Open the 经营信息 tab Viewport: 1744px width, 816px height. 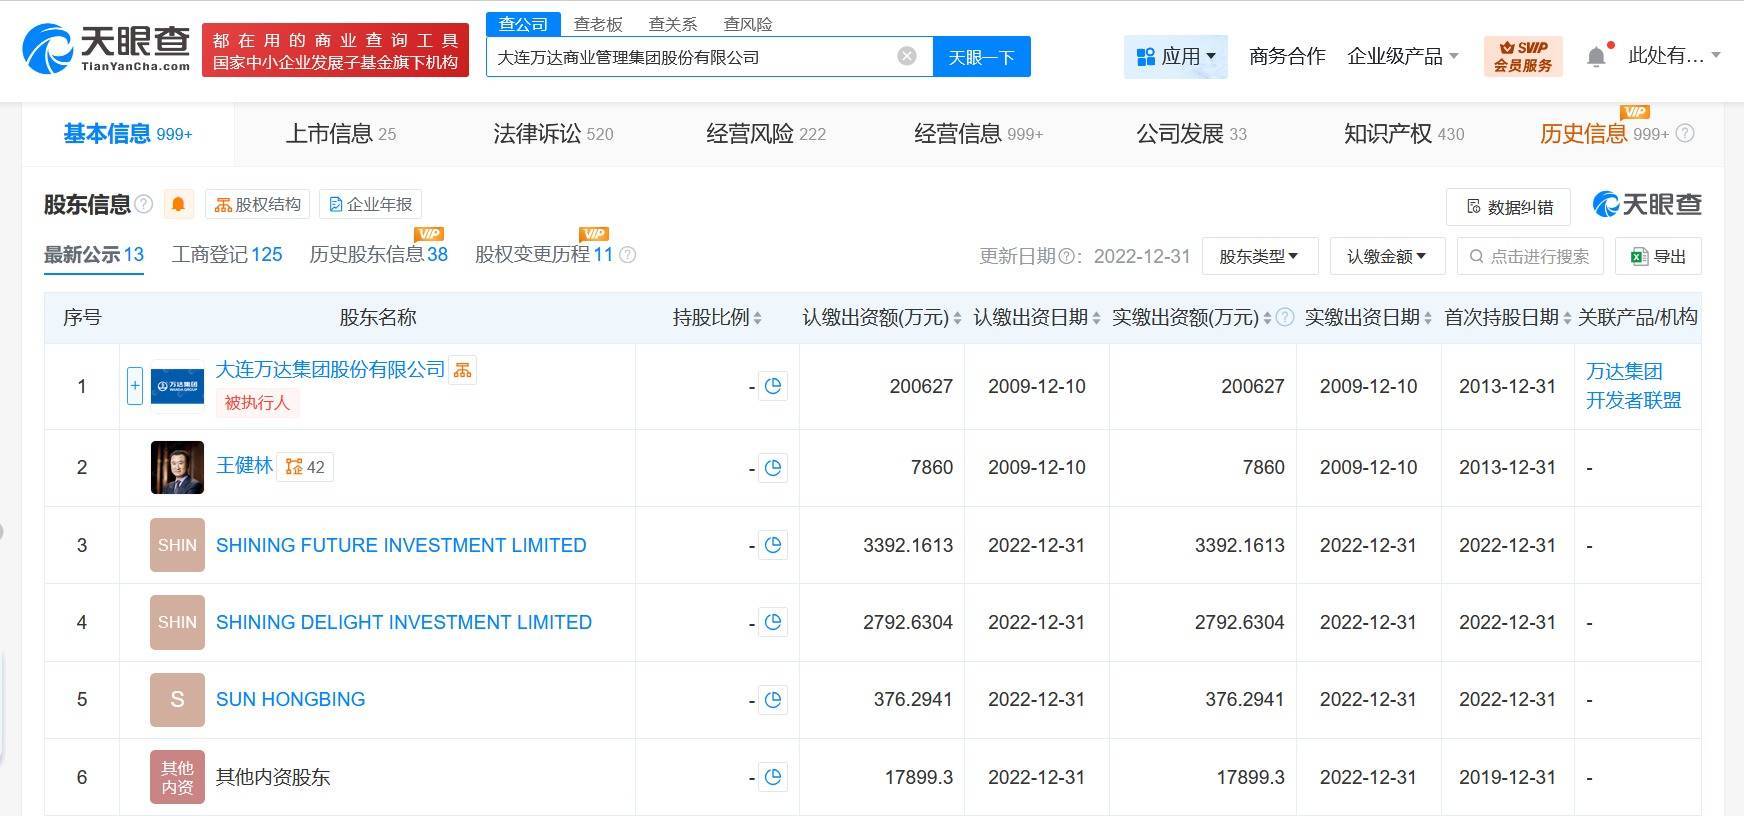[x=978, y=133]
